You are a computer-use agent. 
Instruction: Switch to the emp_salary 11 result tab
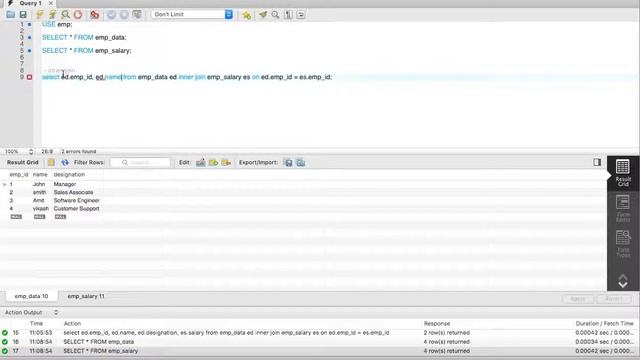tap(86, 296)
